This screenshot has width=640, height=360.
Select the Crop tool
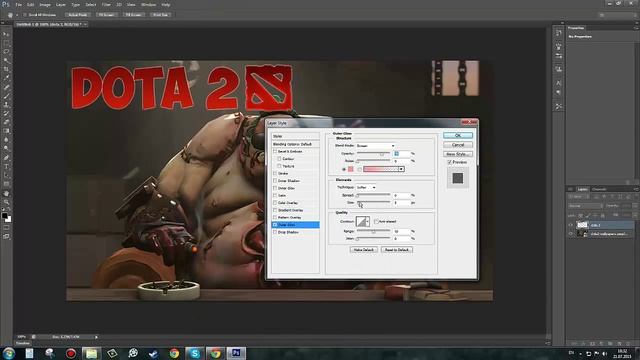pos(6,69)
